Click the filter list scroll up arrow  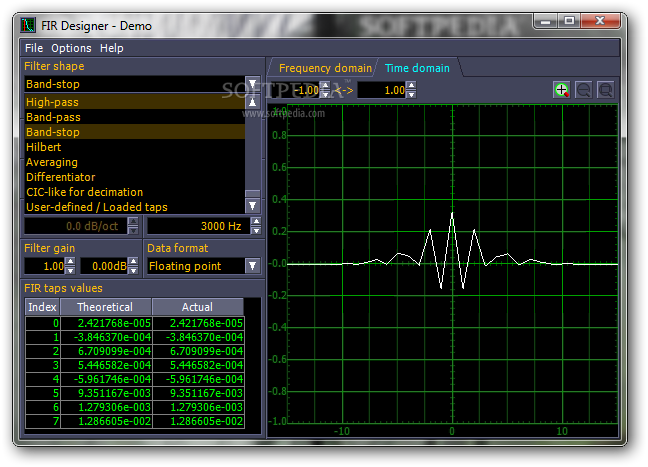tap(253, 102)
